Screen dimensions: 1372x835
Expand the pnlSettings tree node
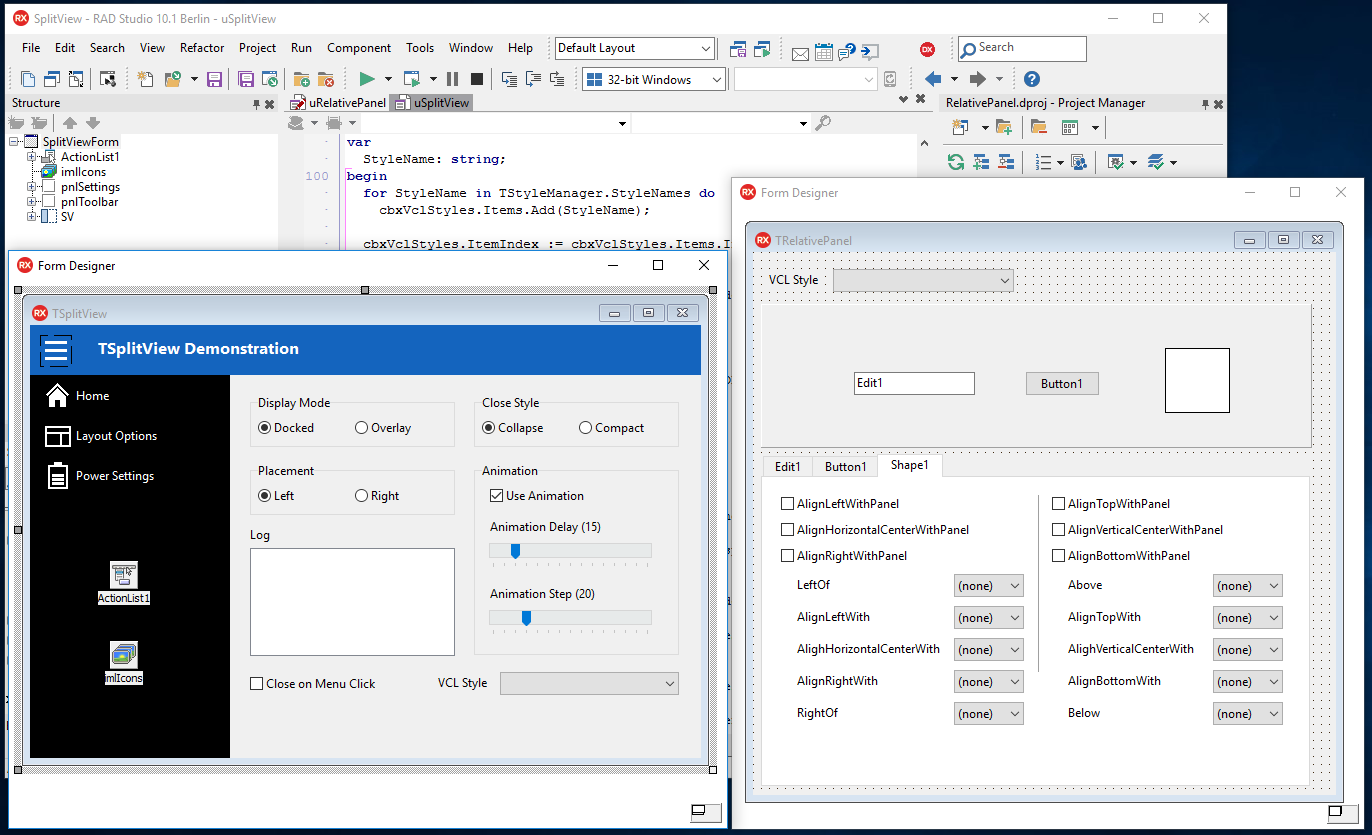(32, 187)
